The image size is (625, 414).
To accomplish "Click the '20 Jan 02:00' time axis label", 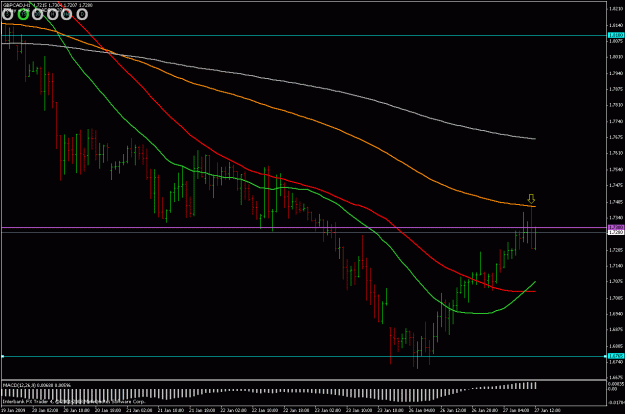I will coord(45,410).
